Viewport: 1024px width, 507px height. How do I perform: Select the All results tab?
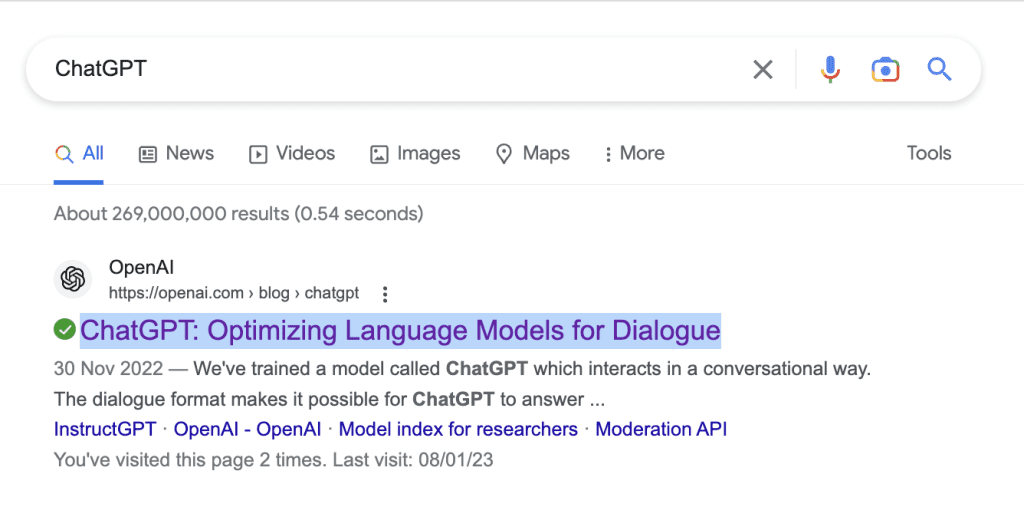[x=80, y=154]
